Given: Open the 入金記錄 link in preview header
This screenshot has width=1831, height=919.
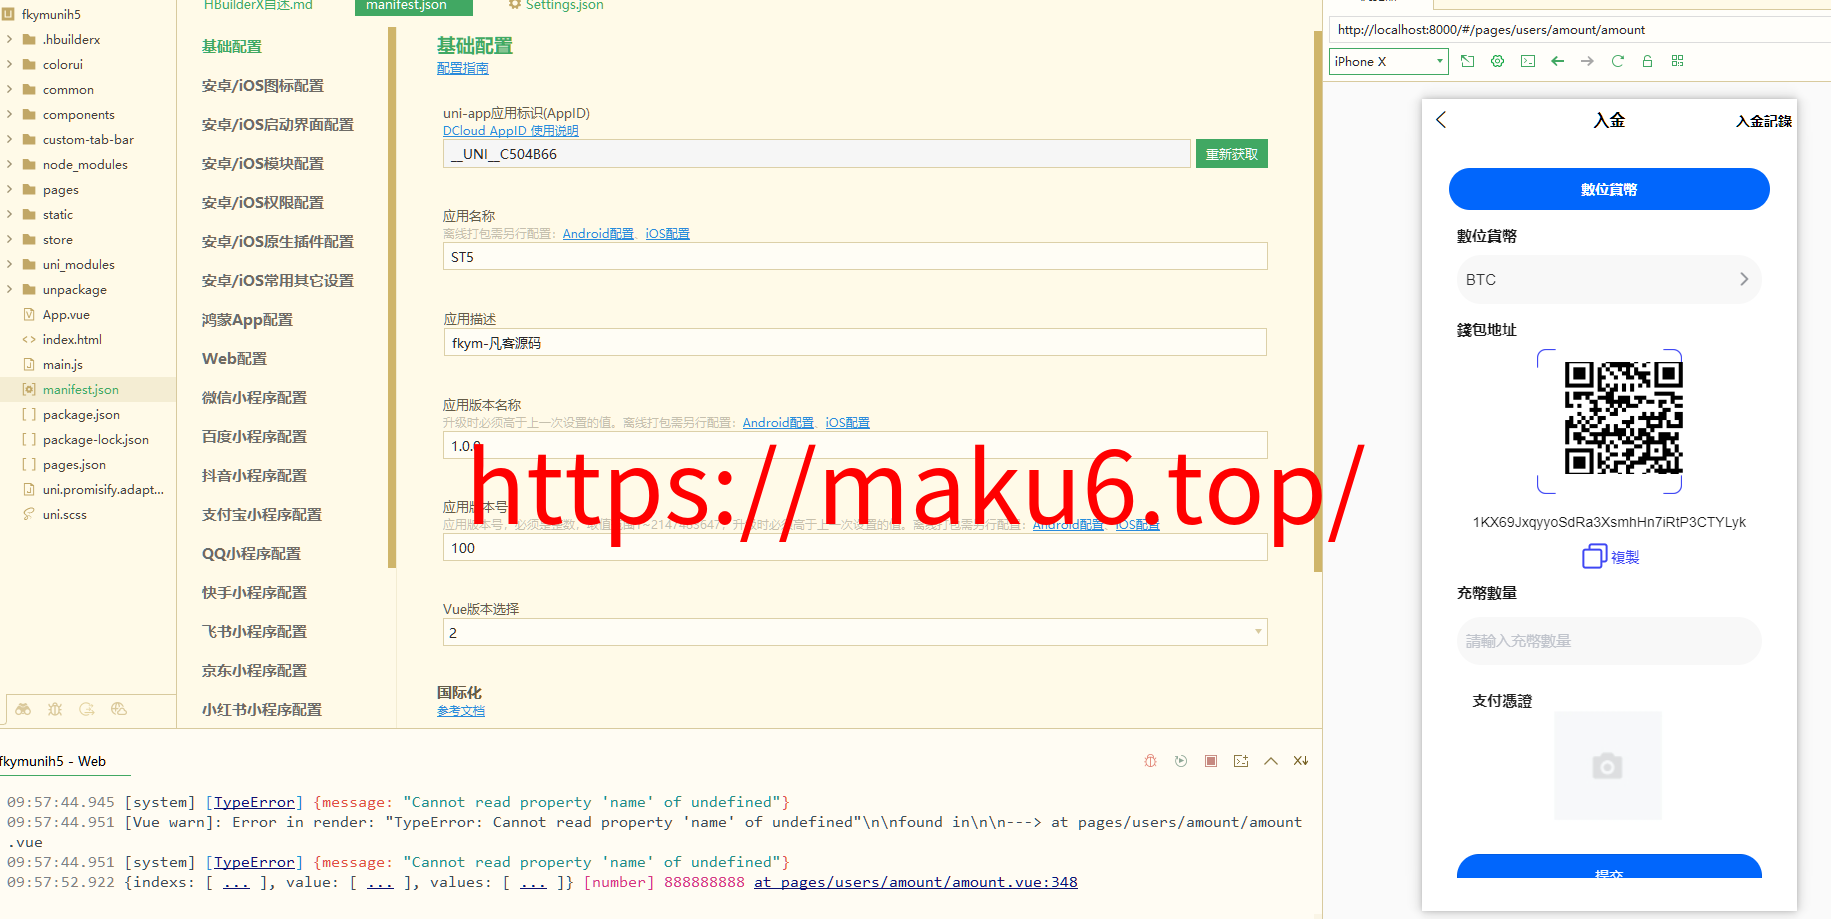Looking at the screenshot, I should pyautogui.click(x=1763, y=121).
